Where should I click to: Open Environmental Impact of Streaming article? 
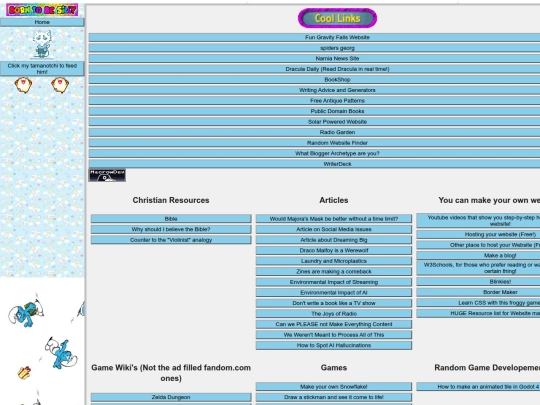click(334, 282)
